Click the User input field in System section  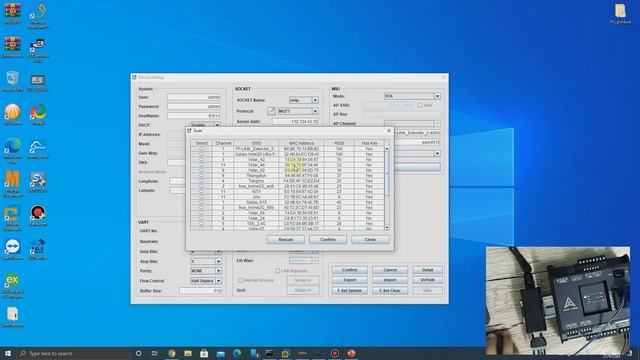coord(194,97)
